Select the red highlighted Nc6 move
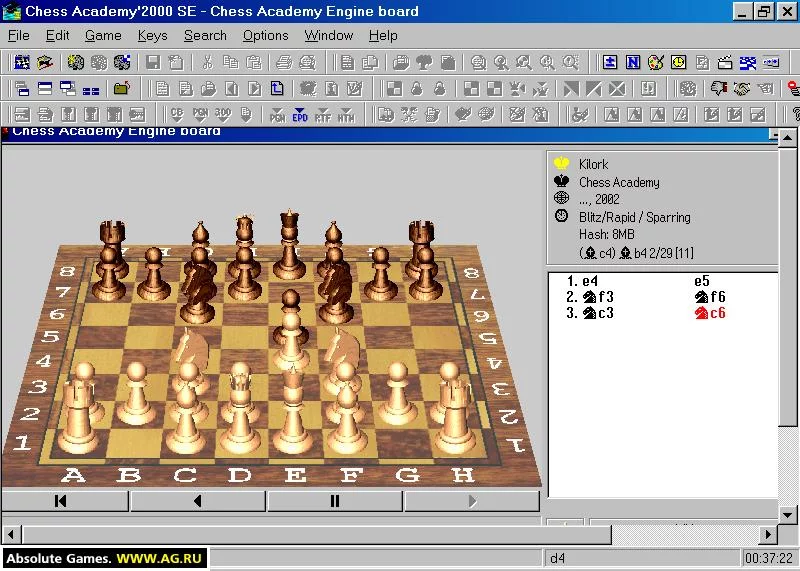 point(710,313)
